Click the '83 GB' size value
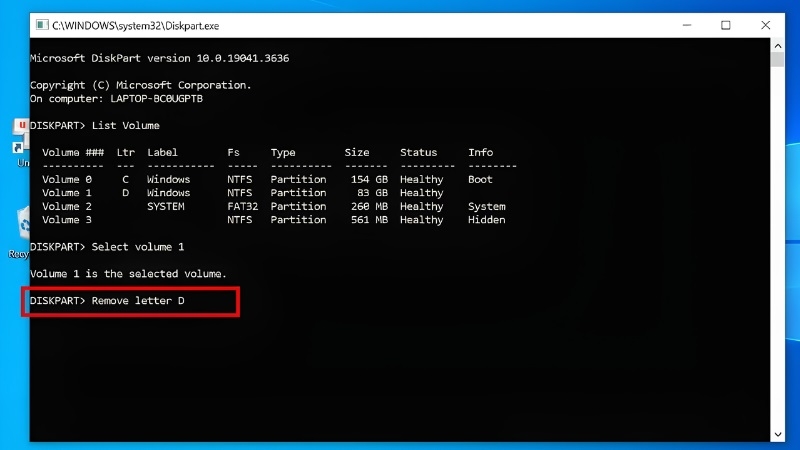 pyautogui.click(x=372, y=193)
